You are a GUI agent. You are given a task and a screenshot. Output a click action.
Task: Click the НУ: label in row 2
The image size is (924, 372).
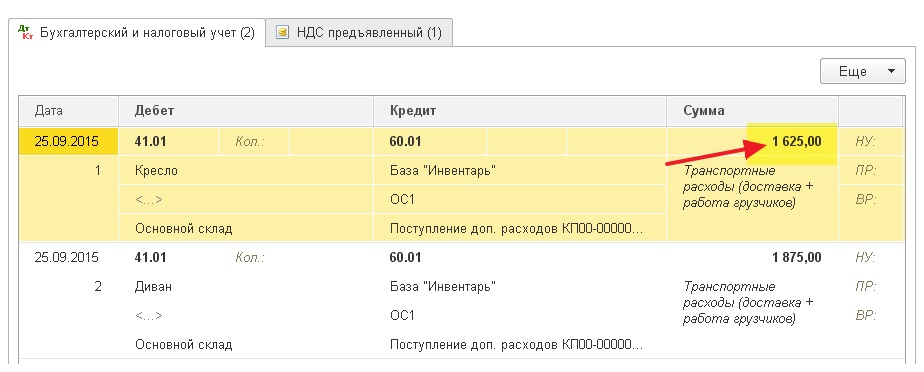(866, 258)
